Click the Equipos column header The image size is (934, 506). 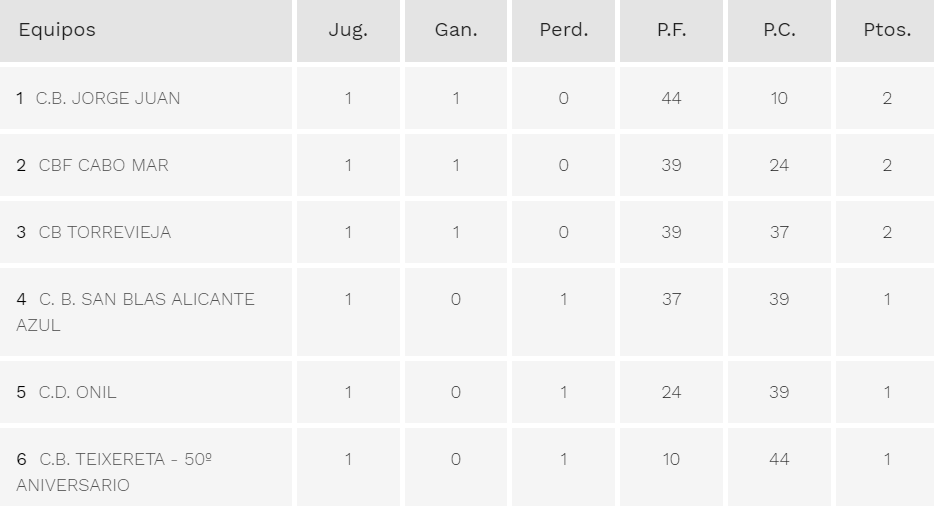(57, 30)
